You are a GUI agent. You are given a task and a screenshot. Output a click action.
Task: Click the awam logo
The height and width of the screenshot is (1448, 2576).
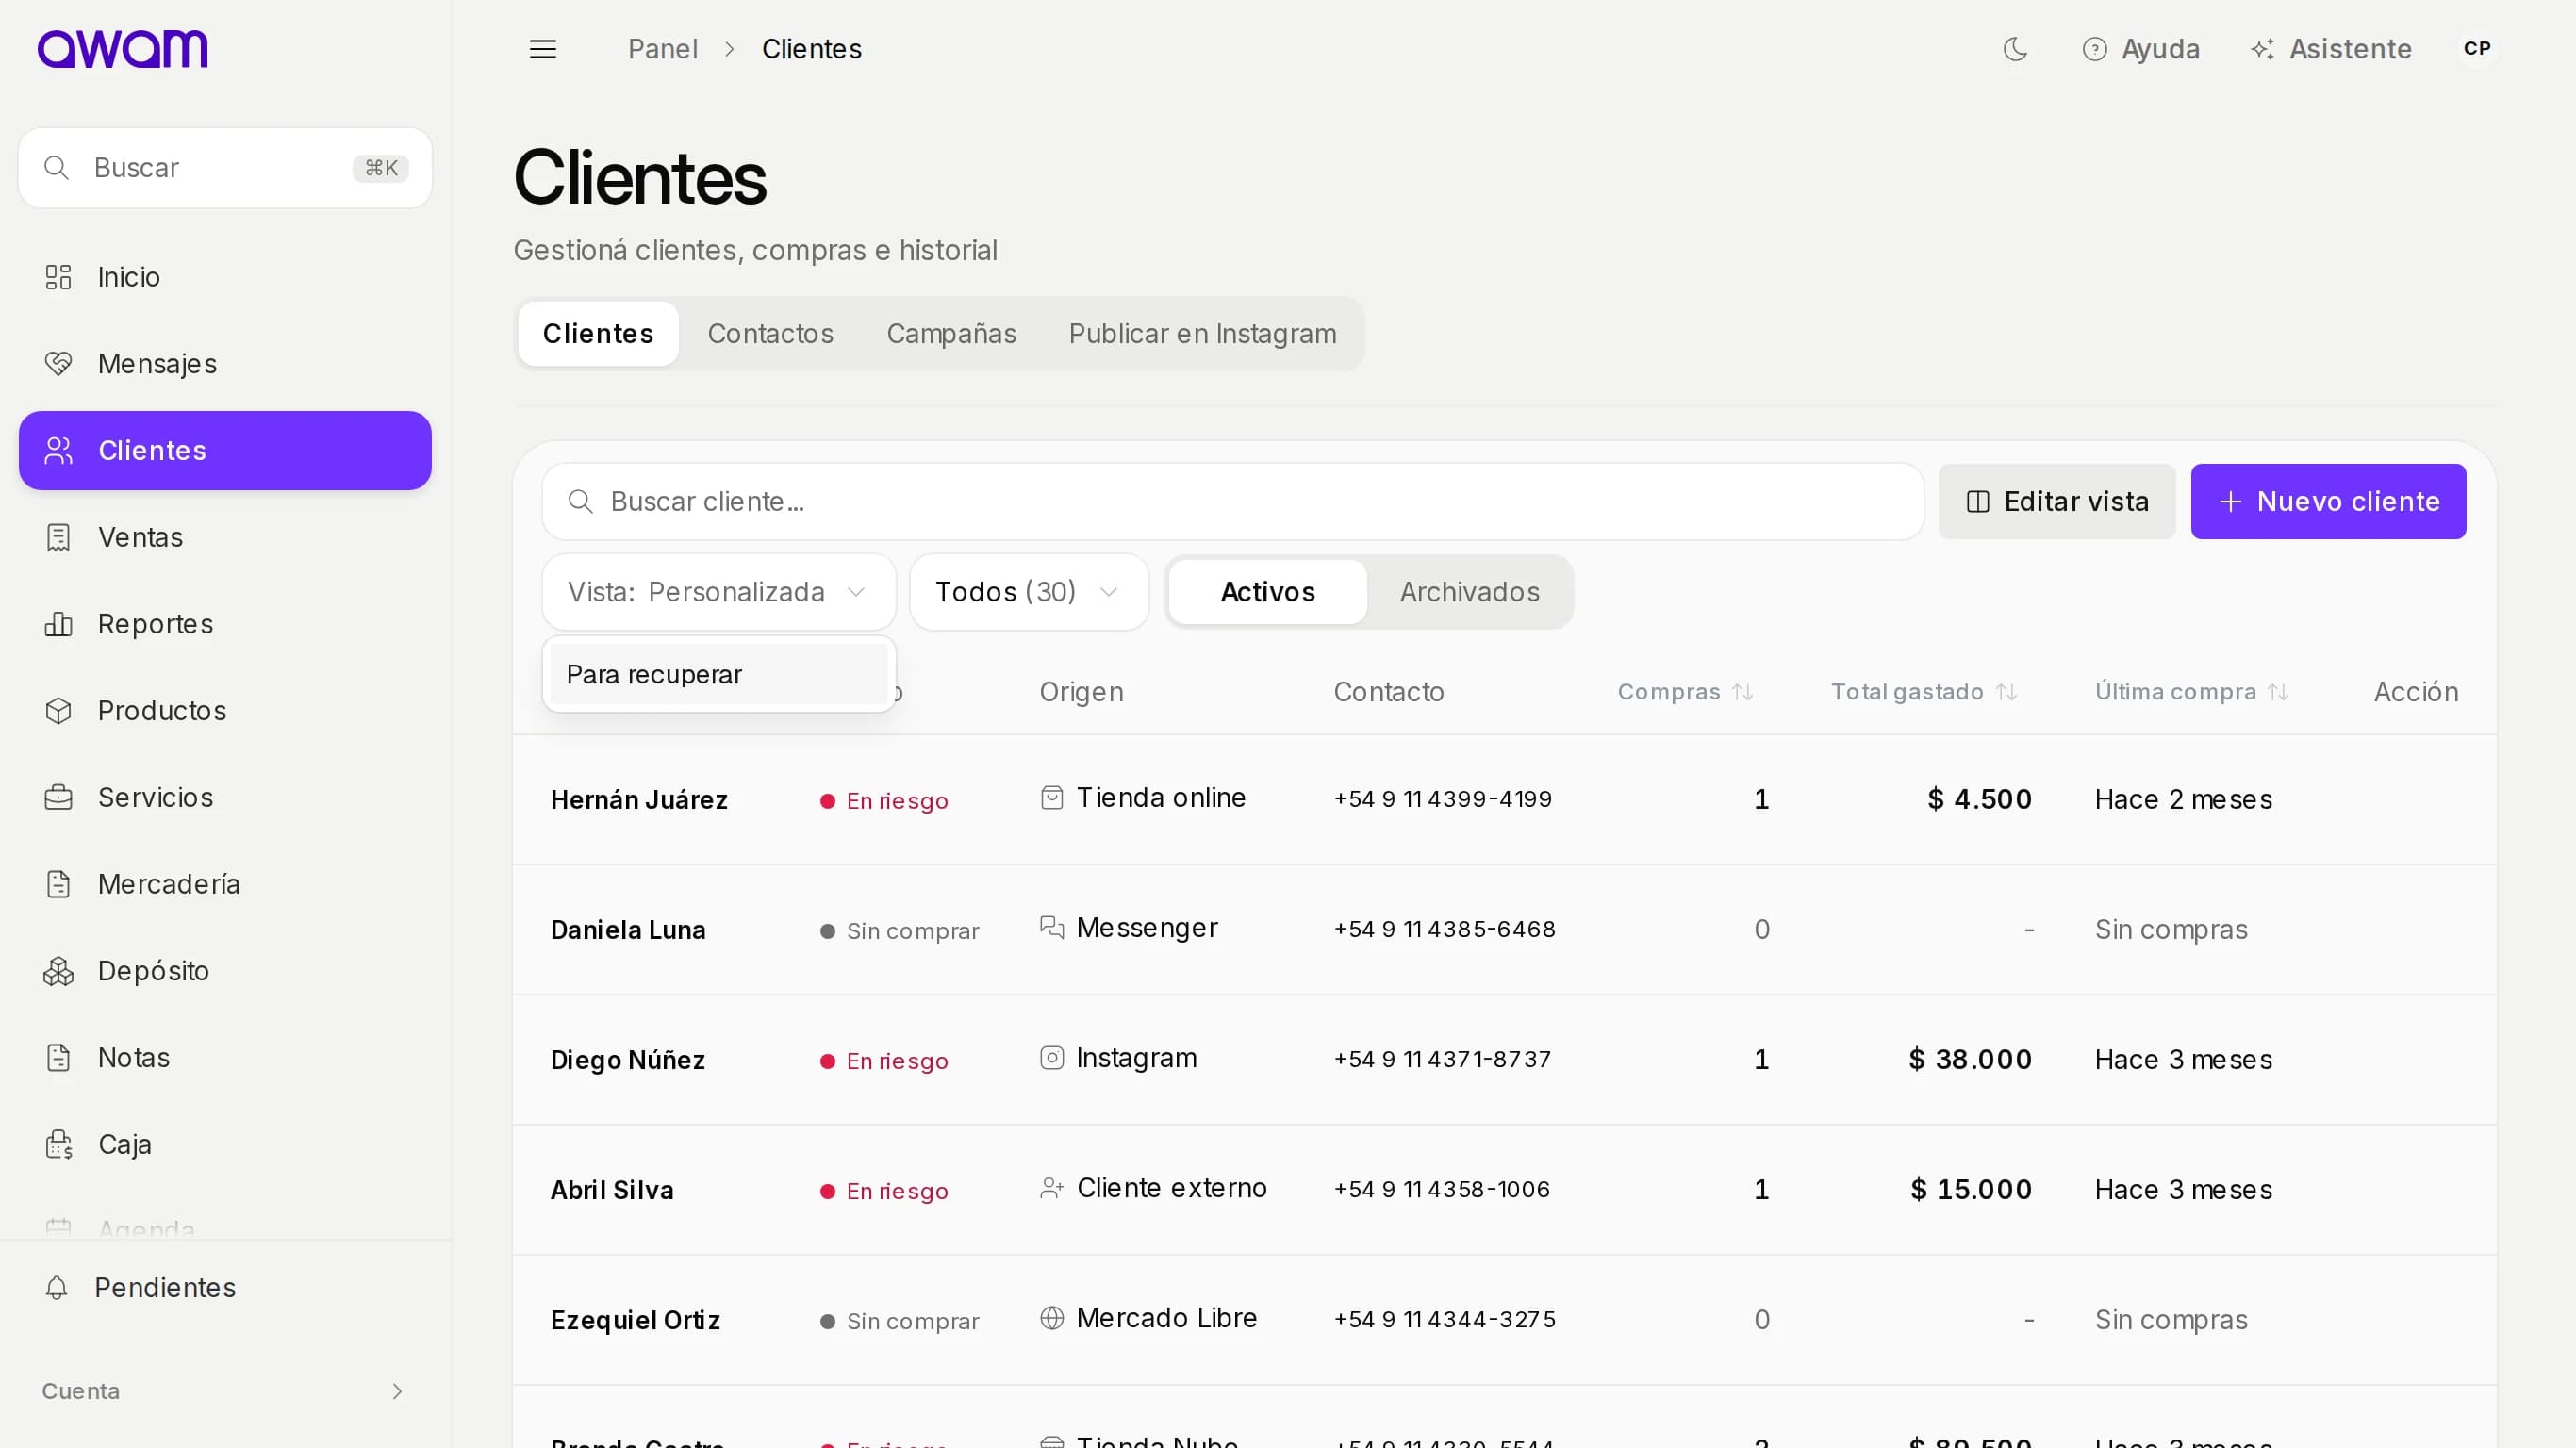122,49
